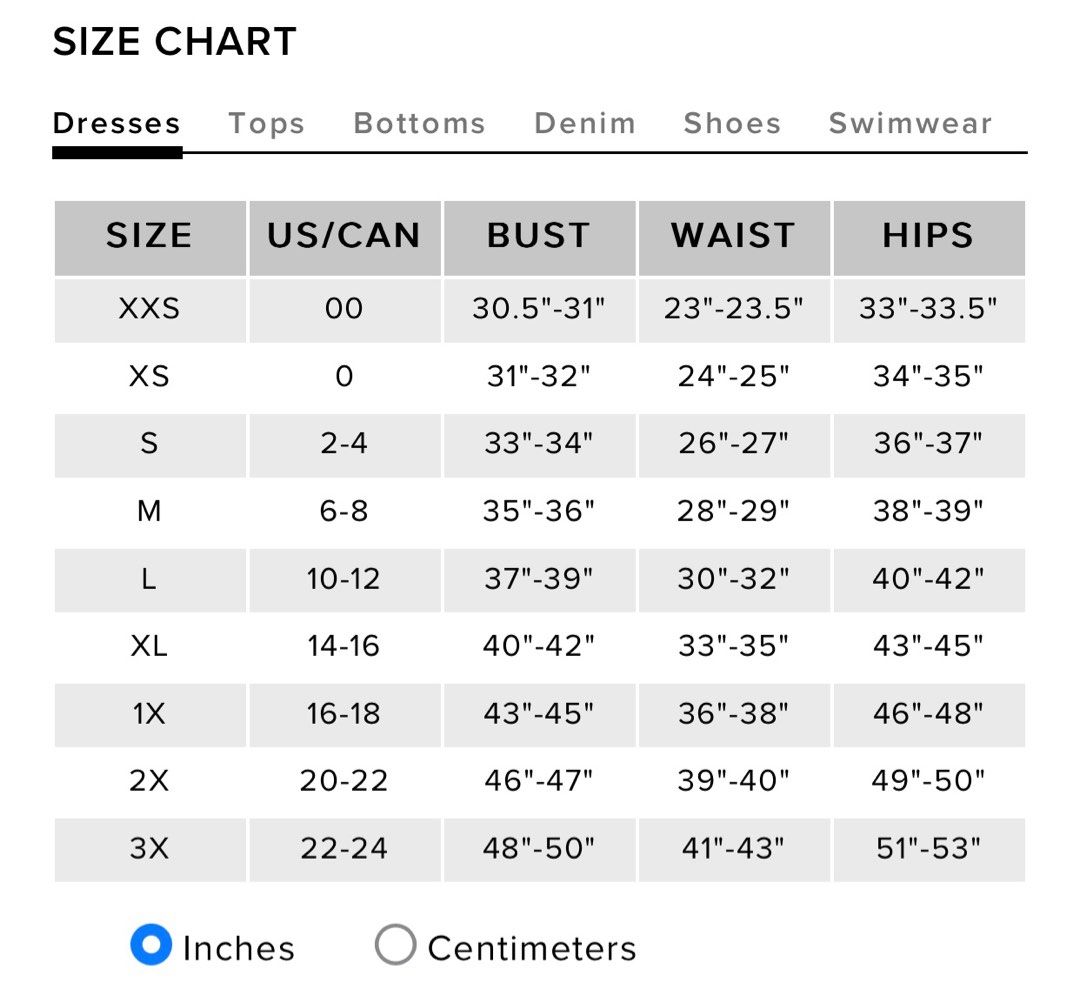Click the M size row label
Screen dimensions: 1080x1003
point(149,511)
